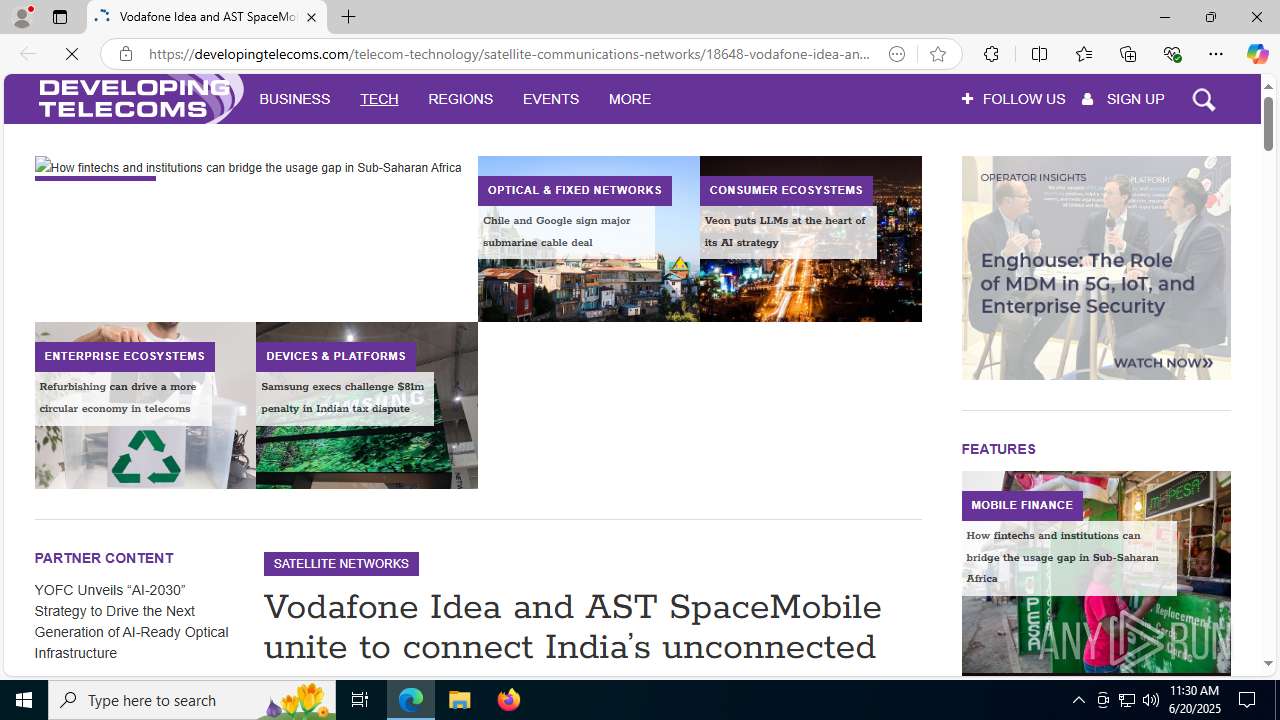The image size is (1280, 720).
Task: Open ENTERPRISE ECOSYSTEMS category
Action: pos(124,356)
